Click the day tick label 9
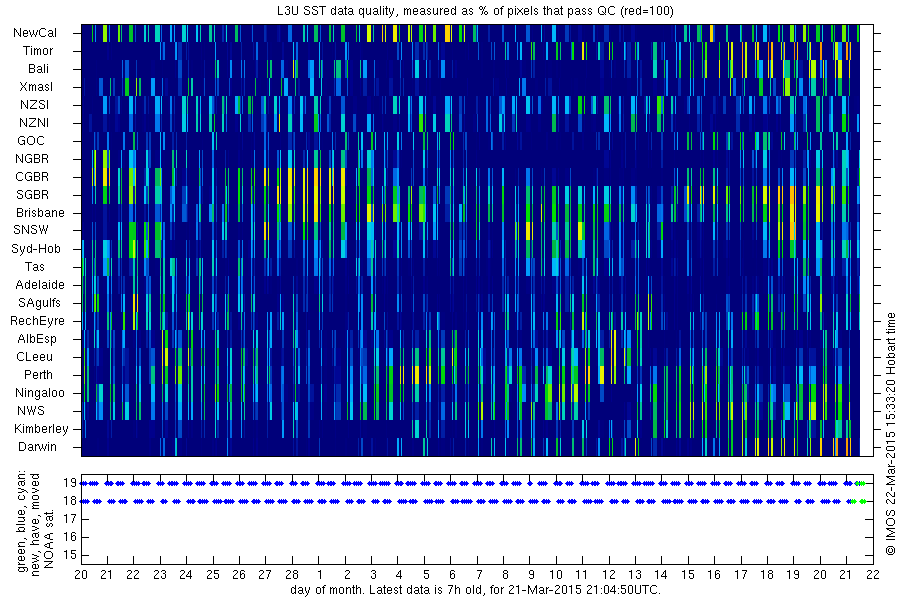This screenshot has width=900, height=600. pyautogui.click(x=532, y=575)
